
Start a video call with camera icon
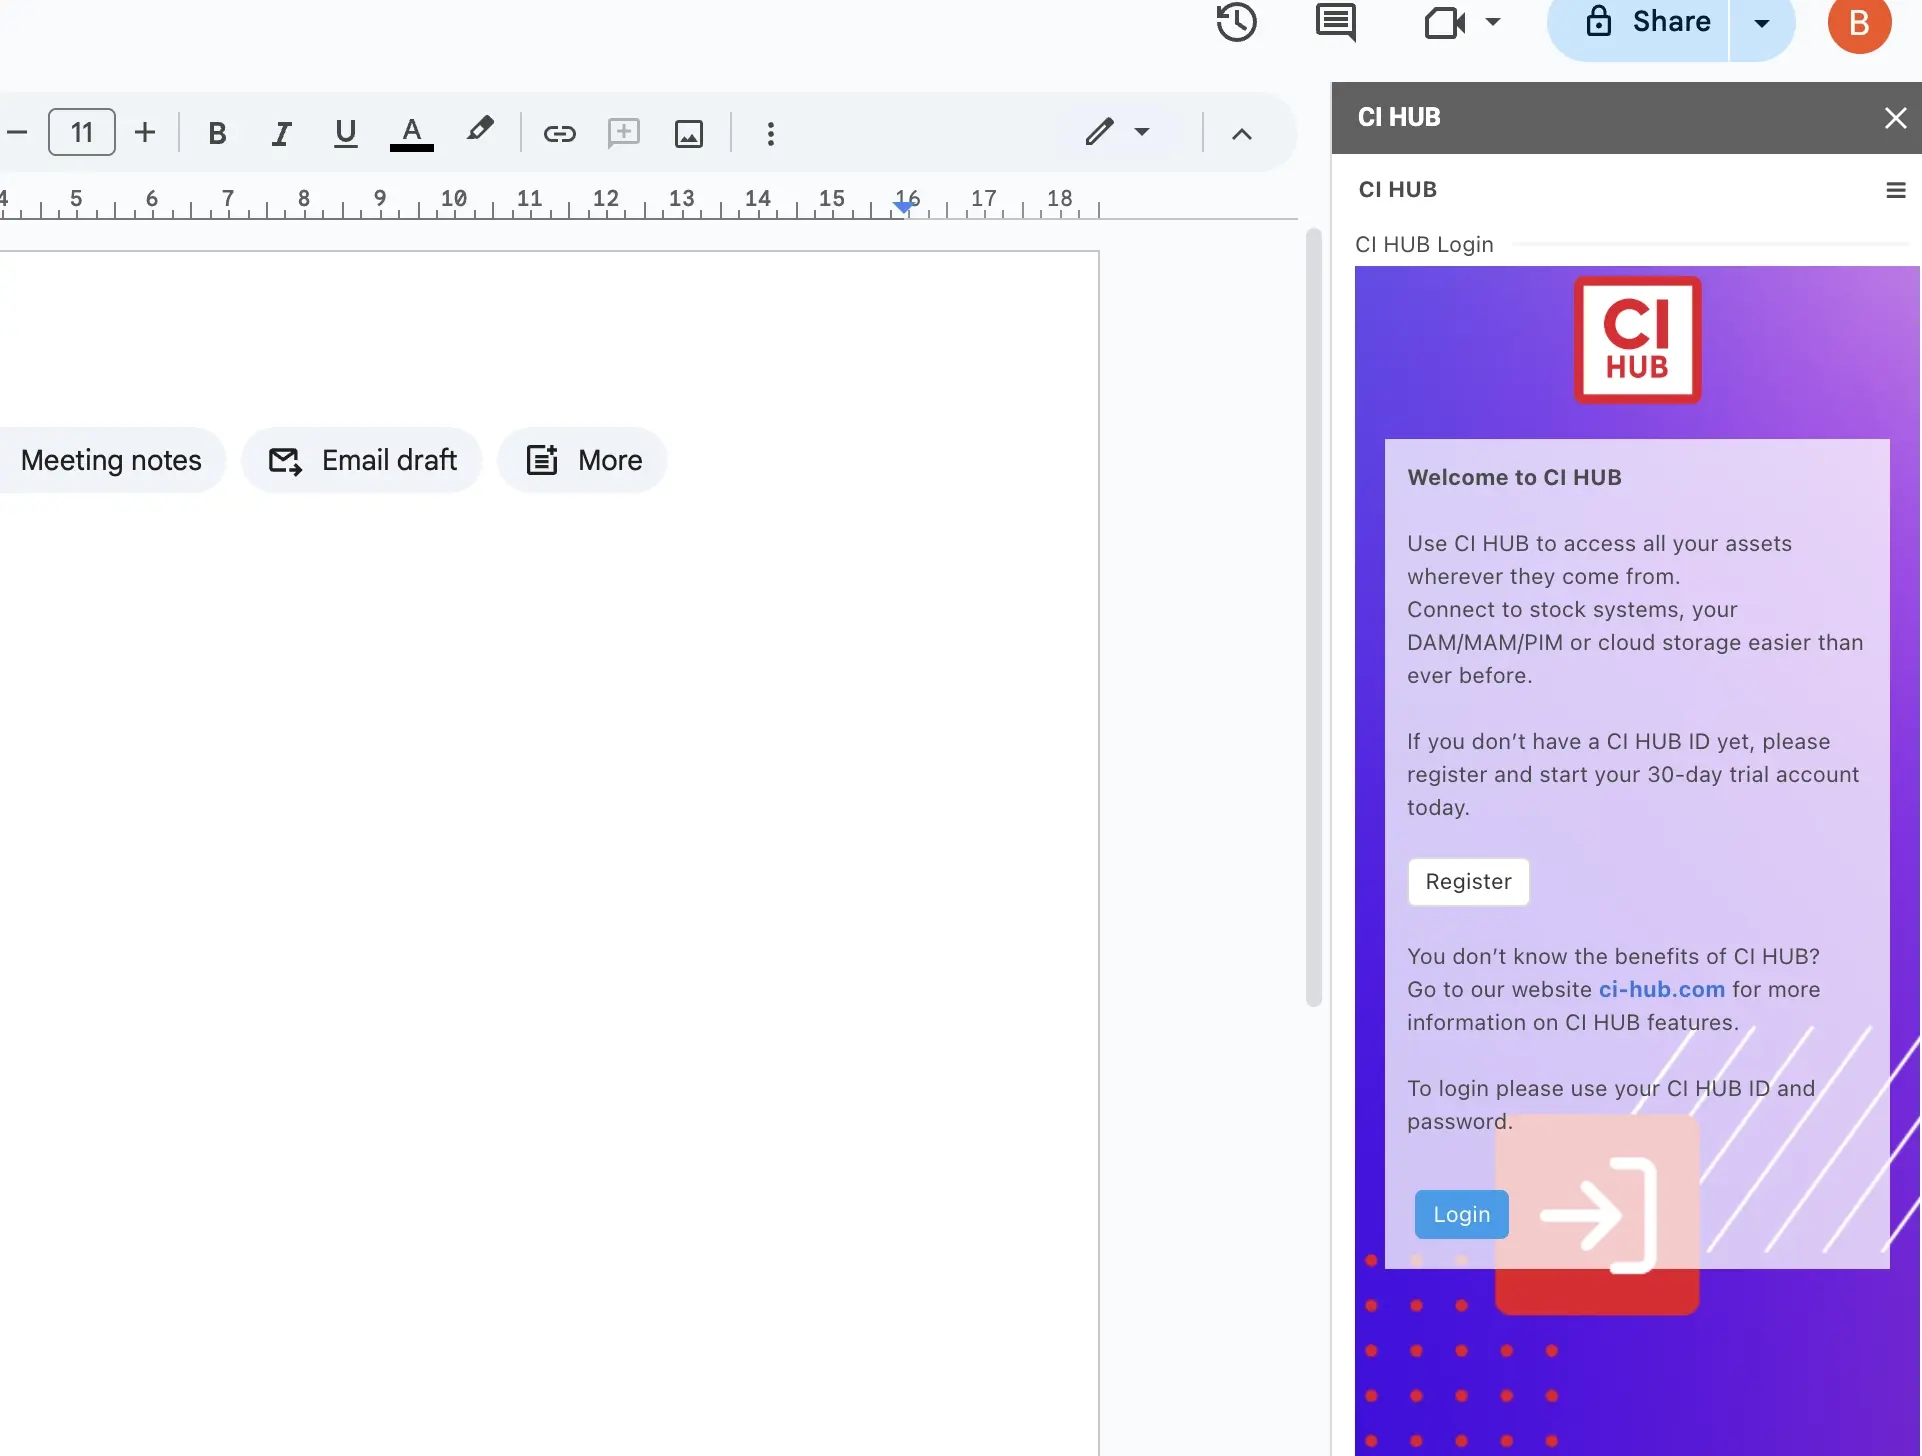pyautogui.click(x=1444, y=22)
